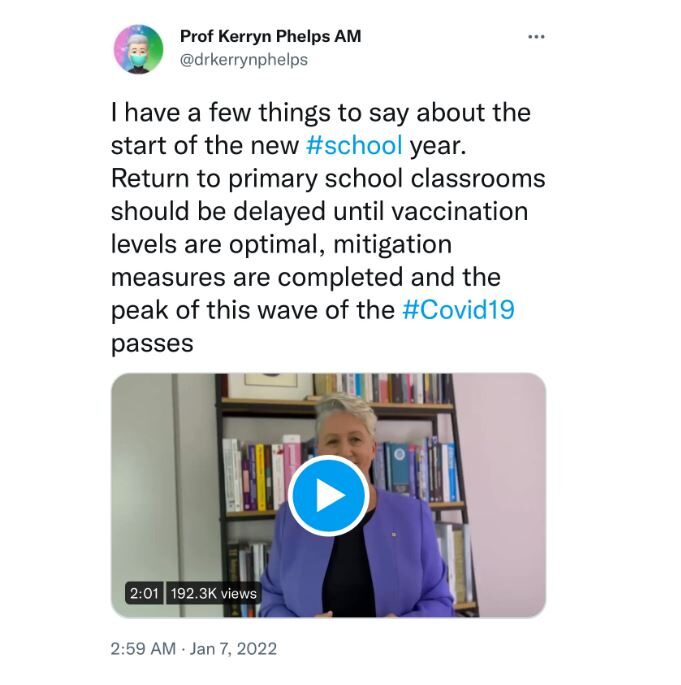Click the Jan 7, 2022 date
This screenshot has width=681, height=685.
(233, 649)
